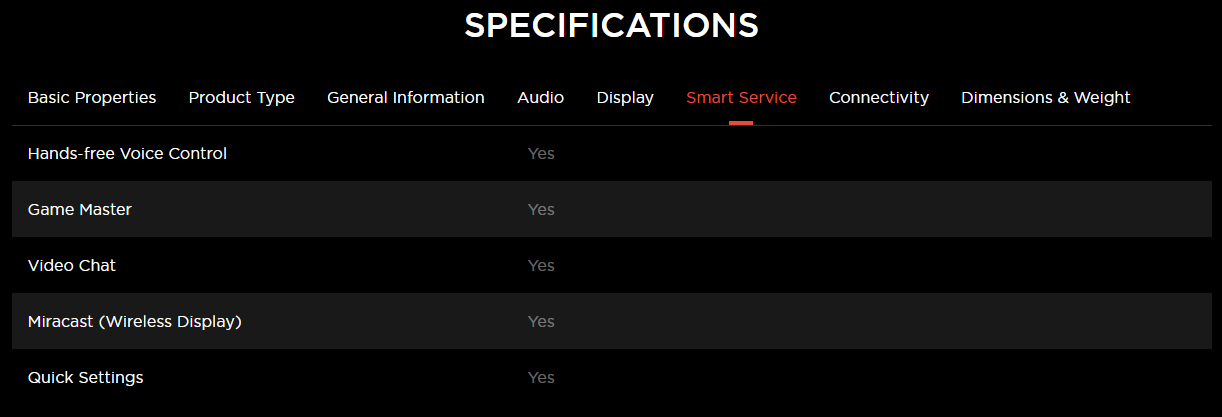Open the Basic Properties tab

click(92, 98)
